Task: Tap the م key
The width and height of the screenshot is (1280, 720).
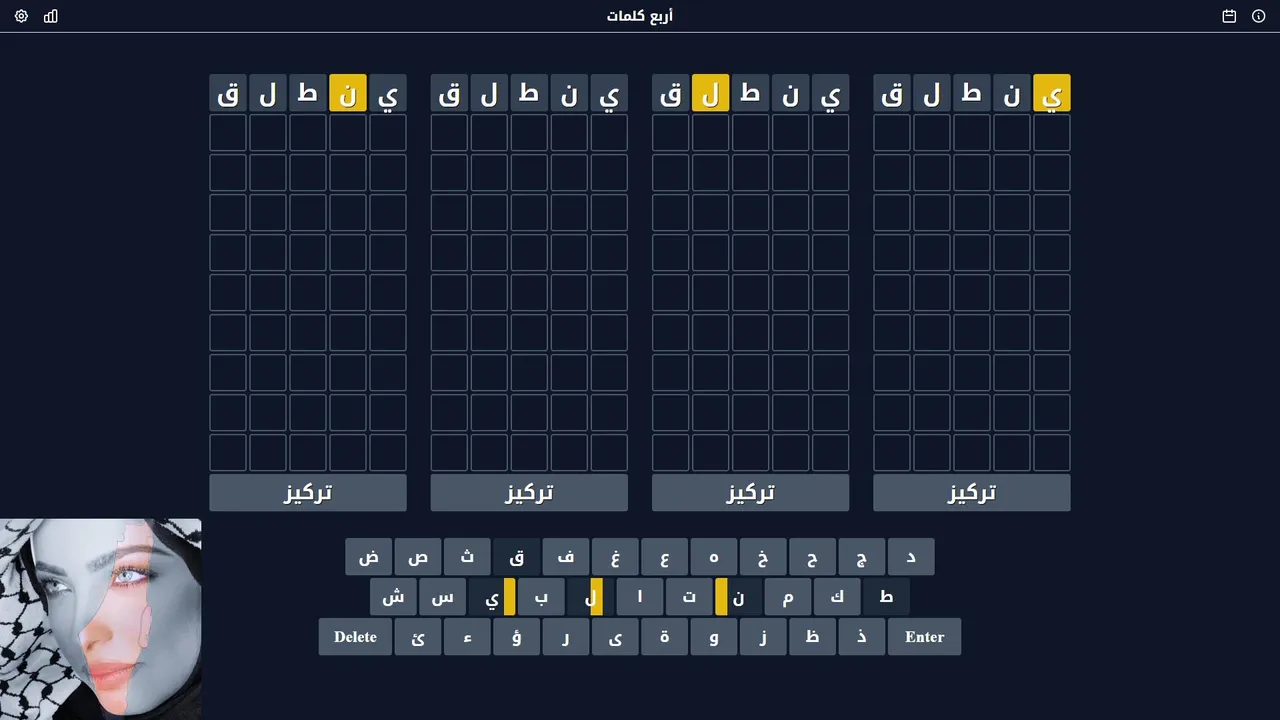Action: click(x=788, y=597)
